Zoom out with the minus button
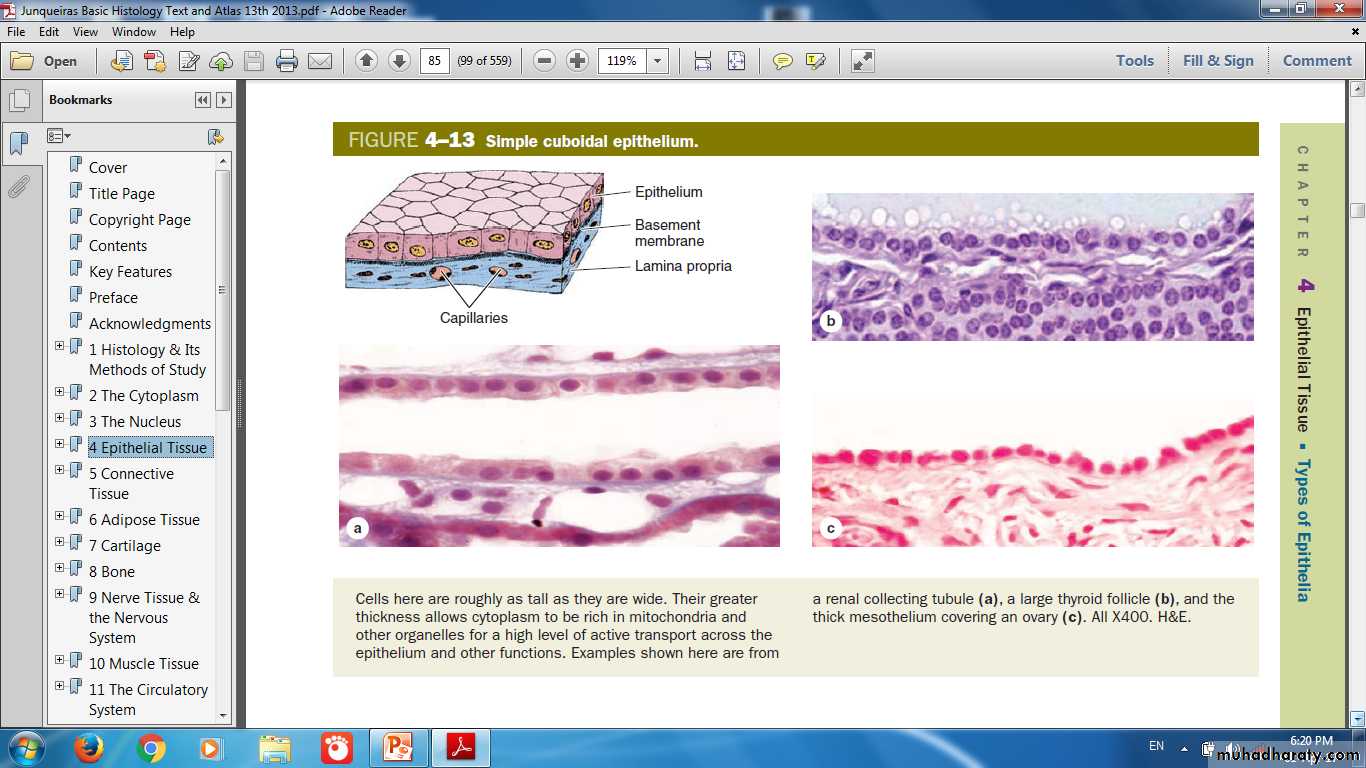The image size is (1366, 768). click(x=544, y=61)
